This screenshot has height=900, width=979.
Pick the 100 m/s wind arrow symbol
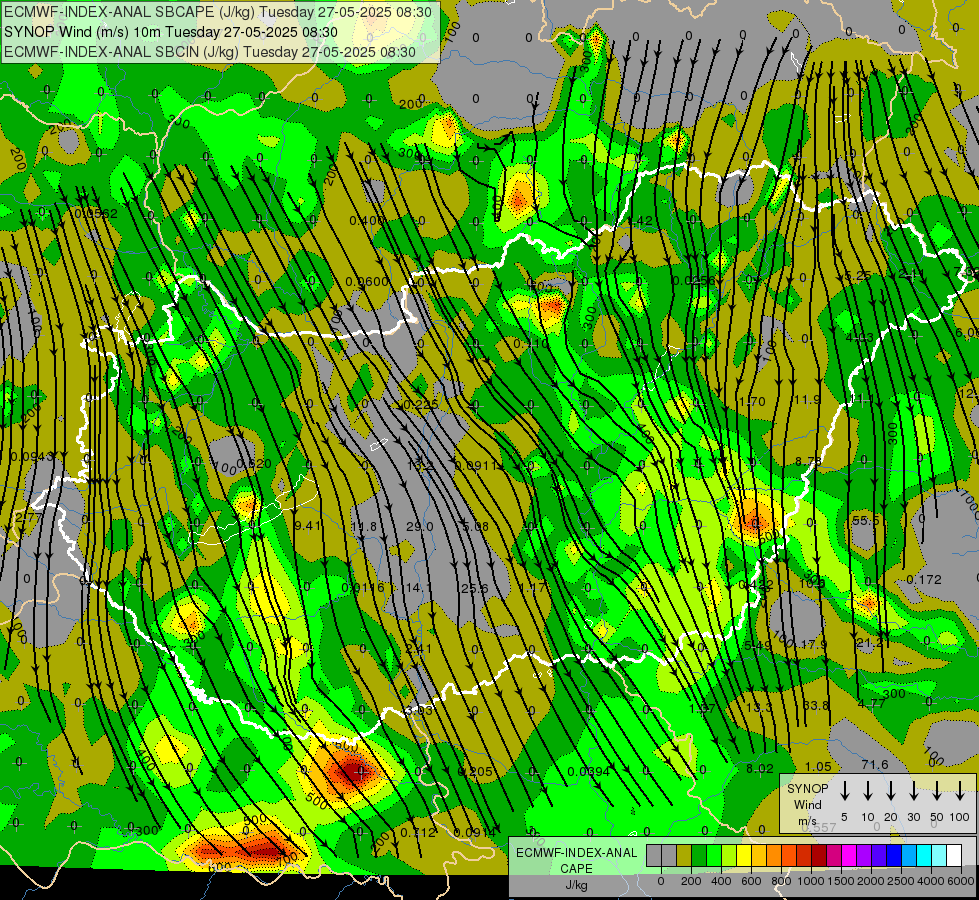point(960,791)
